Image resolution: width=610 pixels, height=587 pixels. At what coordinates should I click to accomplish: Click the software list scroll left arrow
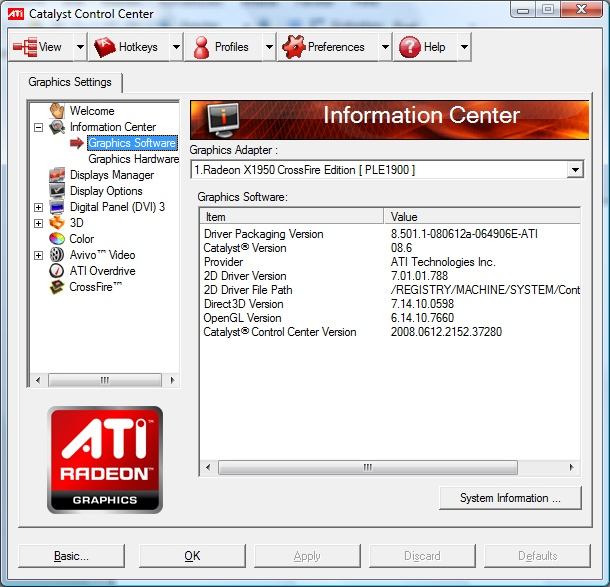(x=208, y=467)
